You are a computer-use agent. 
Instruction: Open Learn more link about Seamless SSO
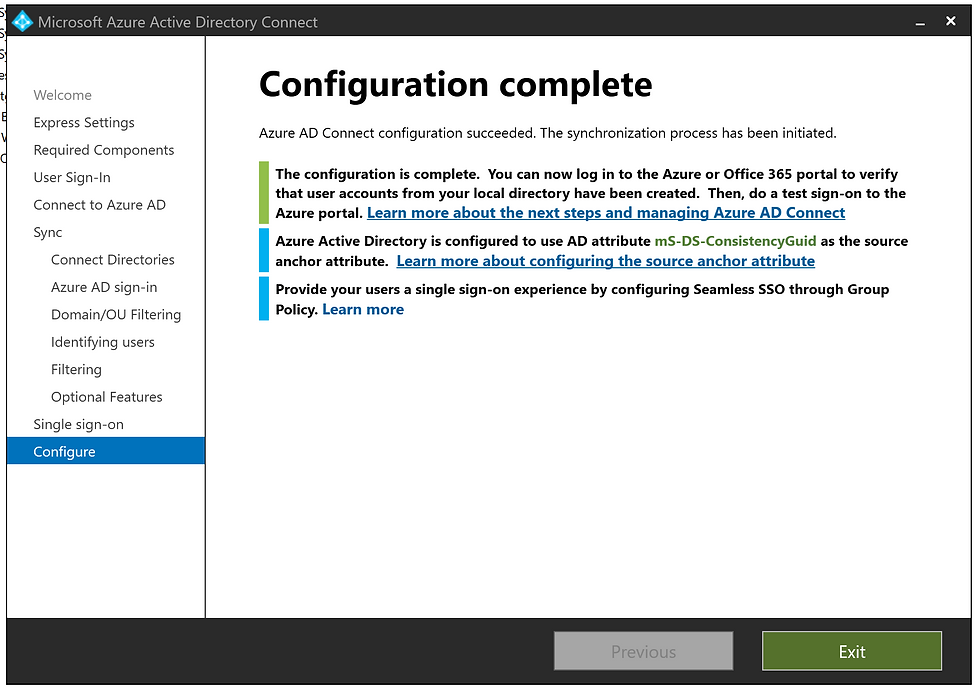(x=363, y=309)
